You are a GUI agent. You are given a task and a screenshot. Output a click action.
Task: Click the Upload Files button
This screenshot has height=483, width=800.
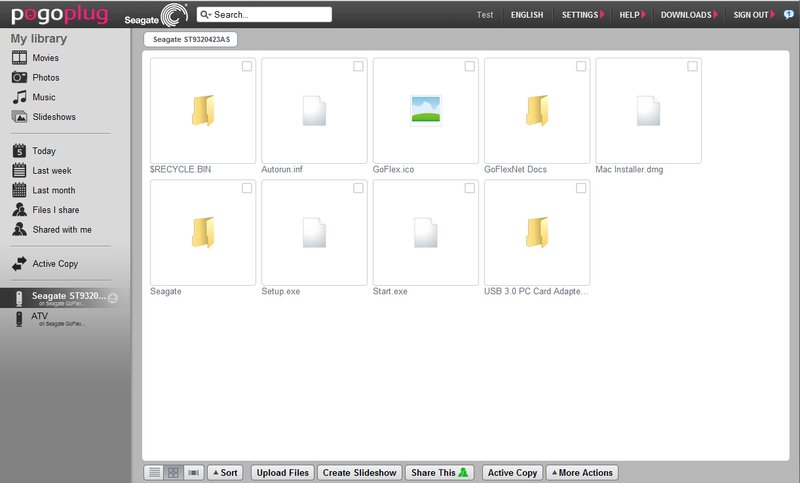283,472
